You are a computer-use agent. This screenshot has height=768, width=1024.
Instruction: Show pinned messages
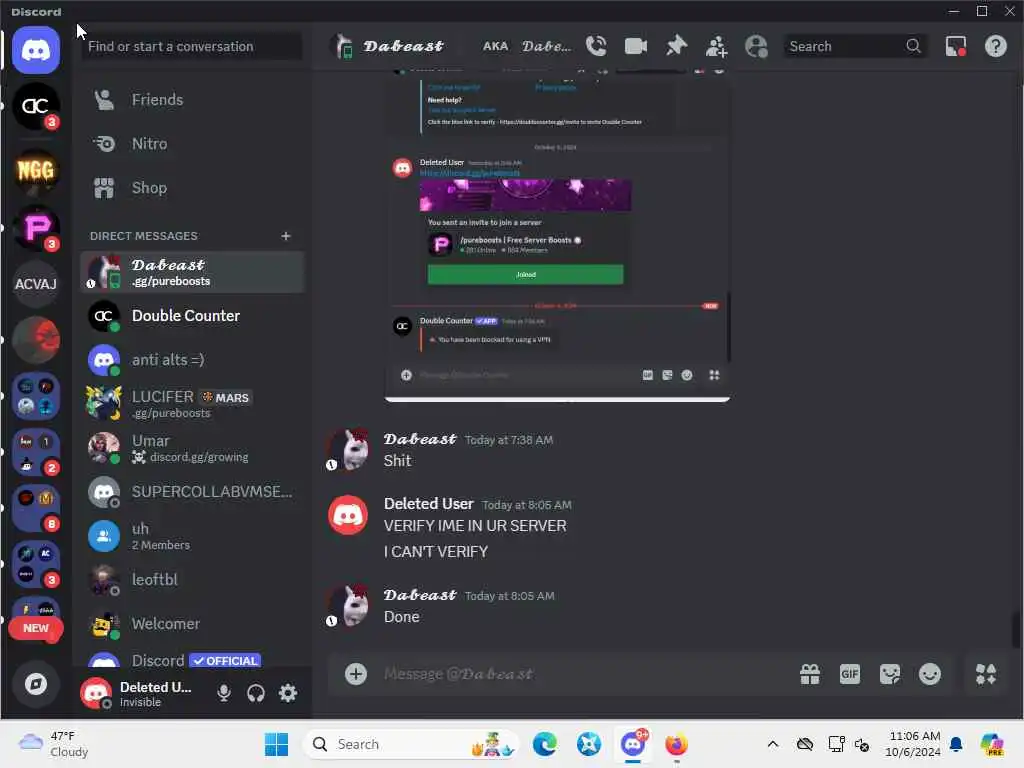click(x=676, y=46)
